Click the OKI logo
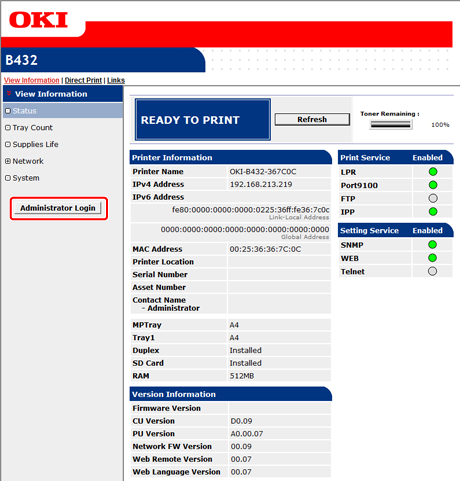460x481 pixels. (x=38, y=20)
